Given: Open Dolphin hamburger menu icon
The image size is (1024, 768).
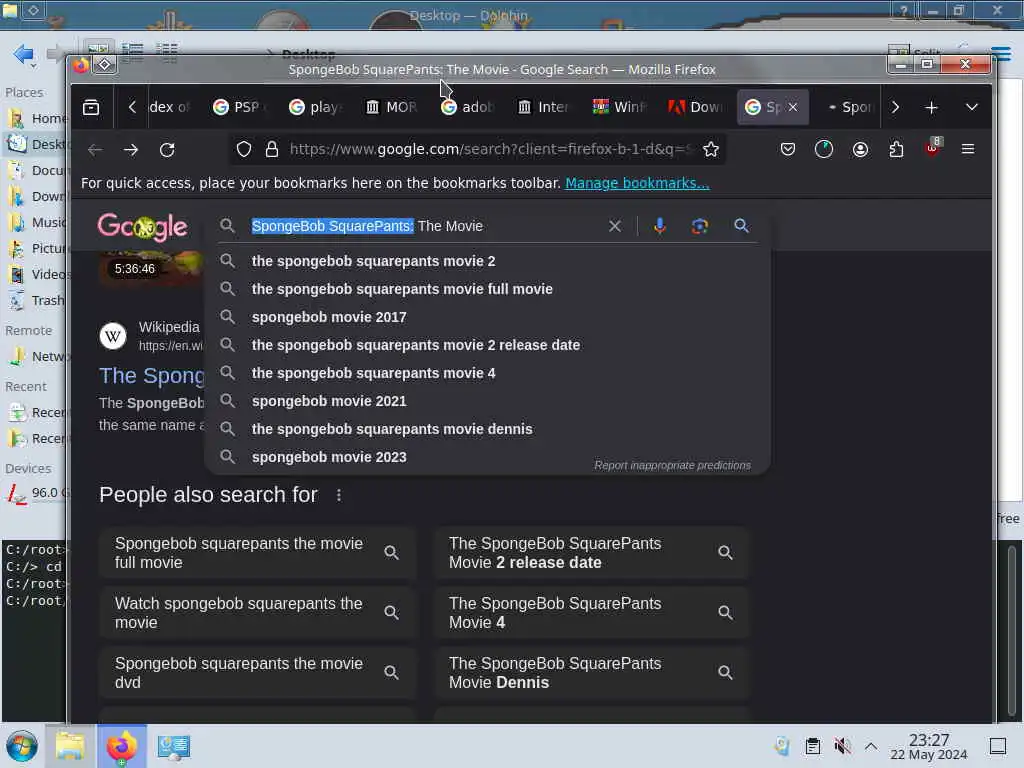Looking at the screenshot, I should pyautogui.click(x=1002, y=53).
